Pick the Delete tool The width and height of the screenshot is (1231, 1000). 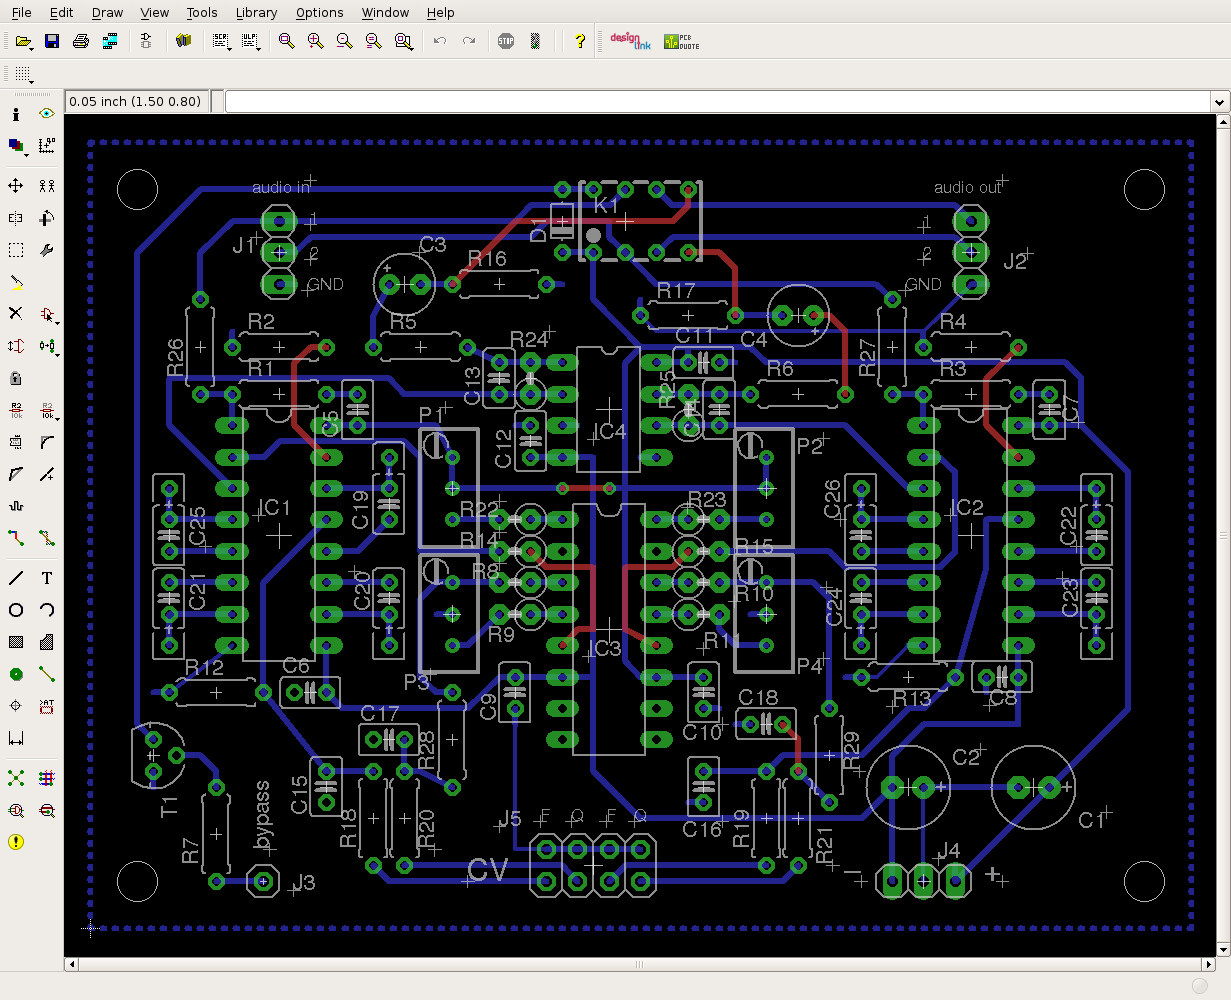[16, 314]
